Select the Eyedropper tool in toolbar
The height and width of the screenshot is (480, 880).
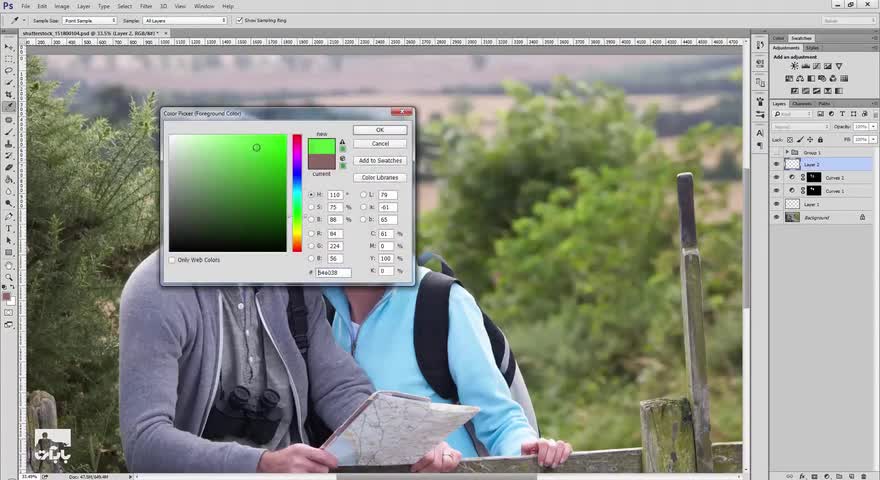pos(9,106)
